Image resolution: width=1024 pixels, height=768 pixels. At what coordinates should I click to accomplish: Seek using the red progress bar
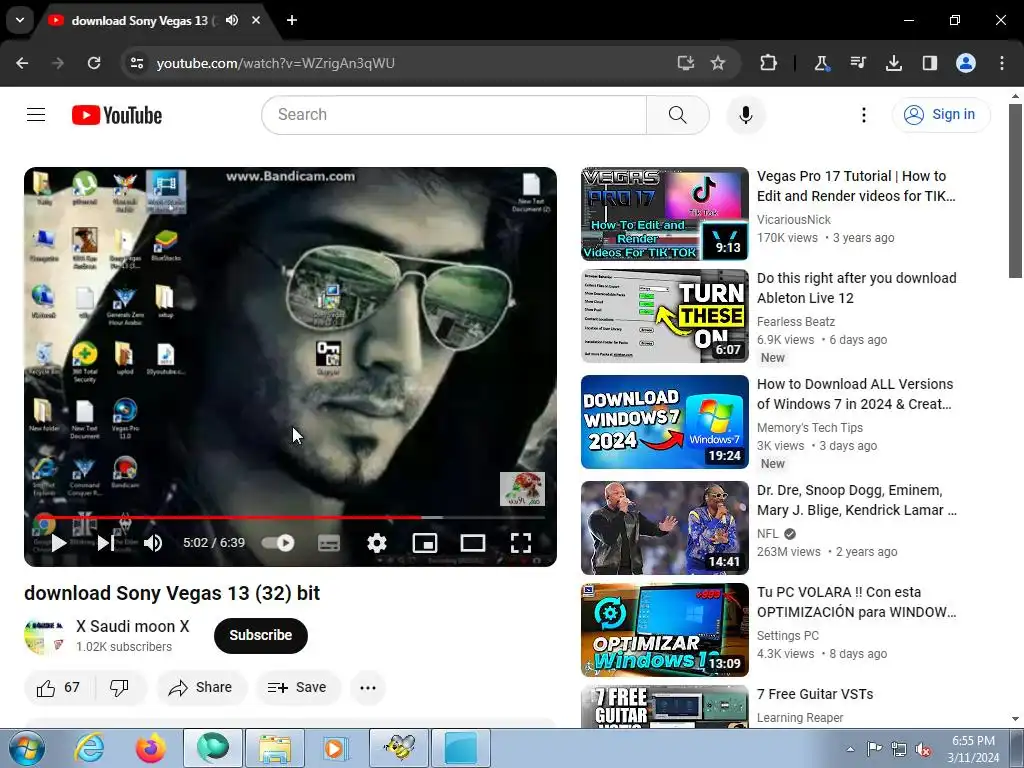coord(291,517)
